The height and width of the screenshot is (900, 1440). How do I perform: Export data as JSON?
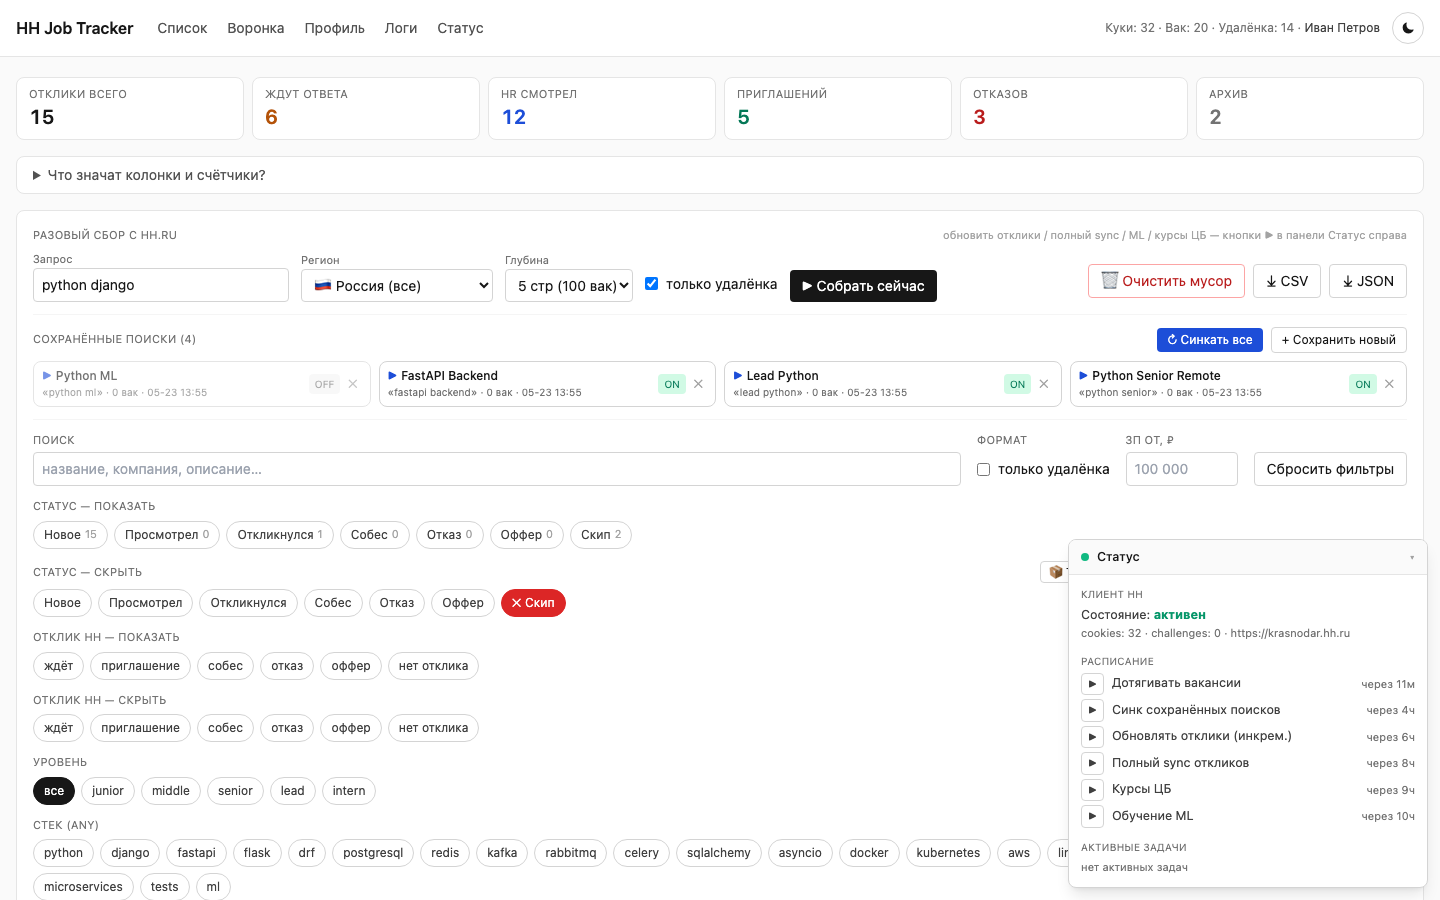tap(1368, 281)
